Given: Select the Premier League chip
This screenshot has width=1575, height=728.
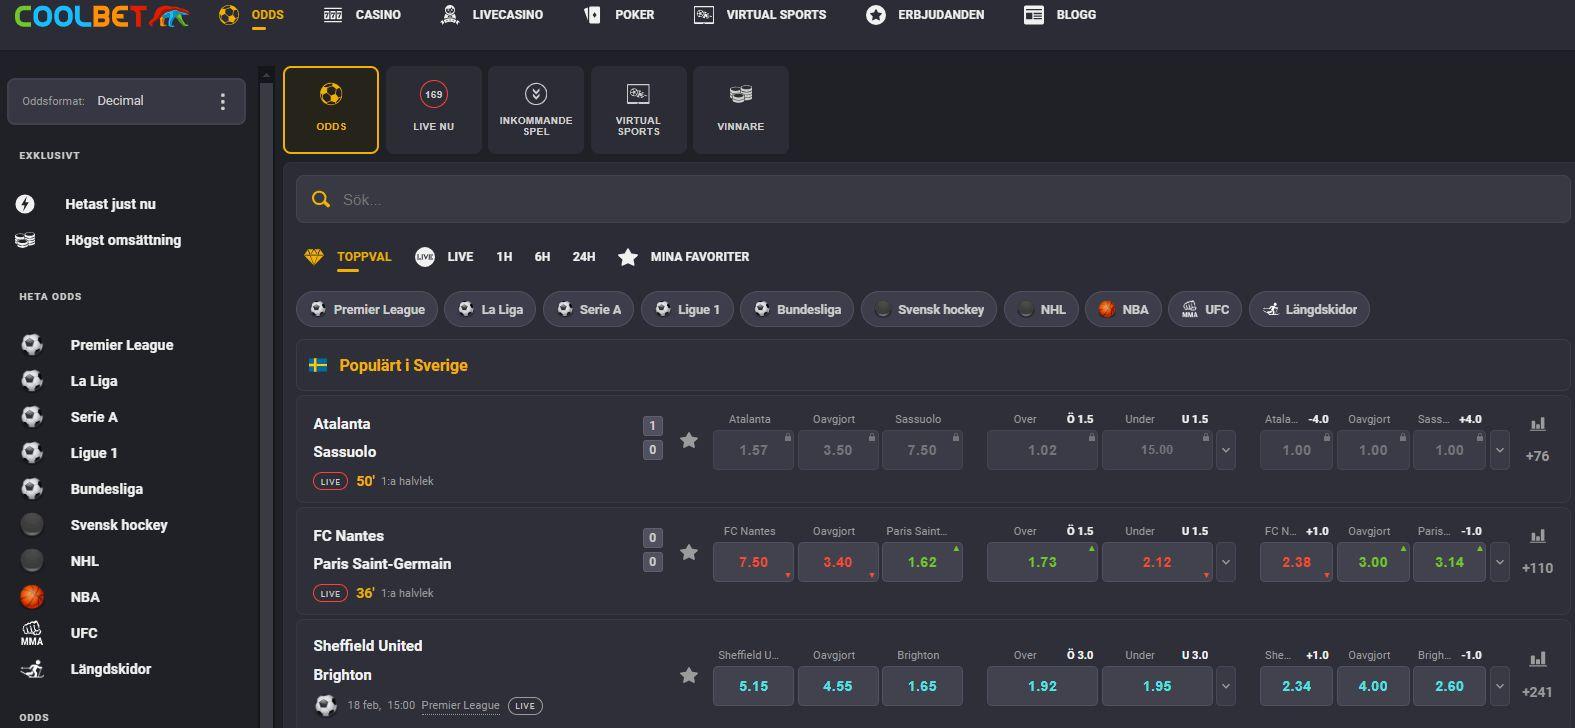Looking at the screenshot, I should point(367,309).
